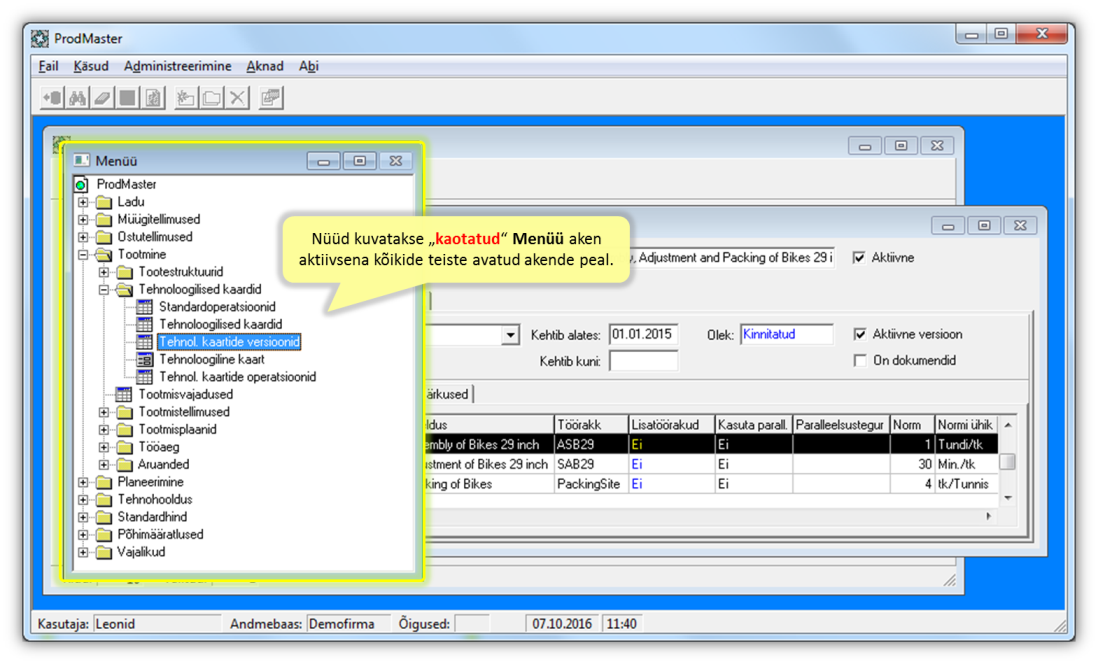This screenshot has height=664, width=1098.
Task: Click the Norm column header
Action: [912, 424]
